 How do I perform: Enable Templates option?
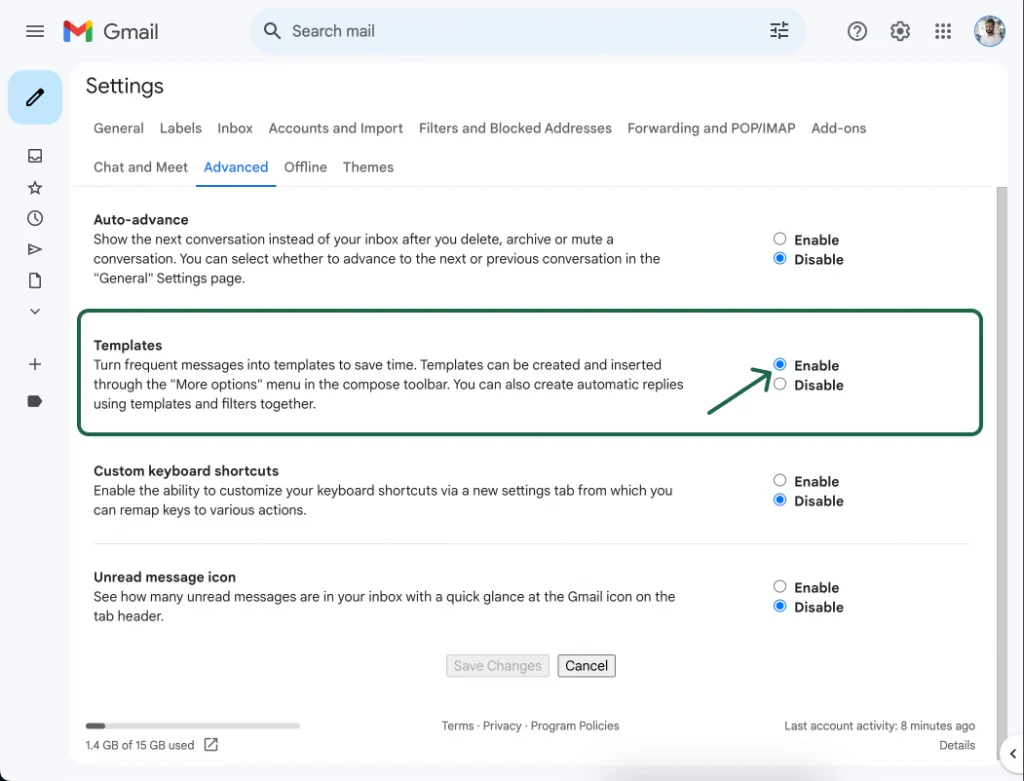click(x=780, y=364)
